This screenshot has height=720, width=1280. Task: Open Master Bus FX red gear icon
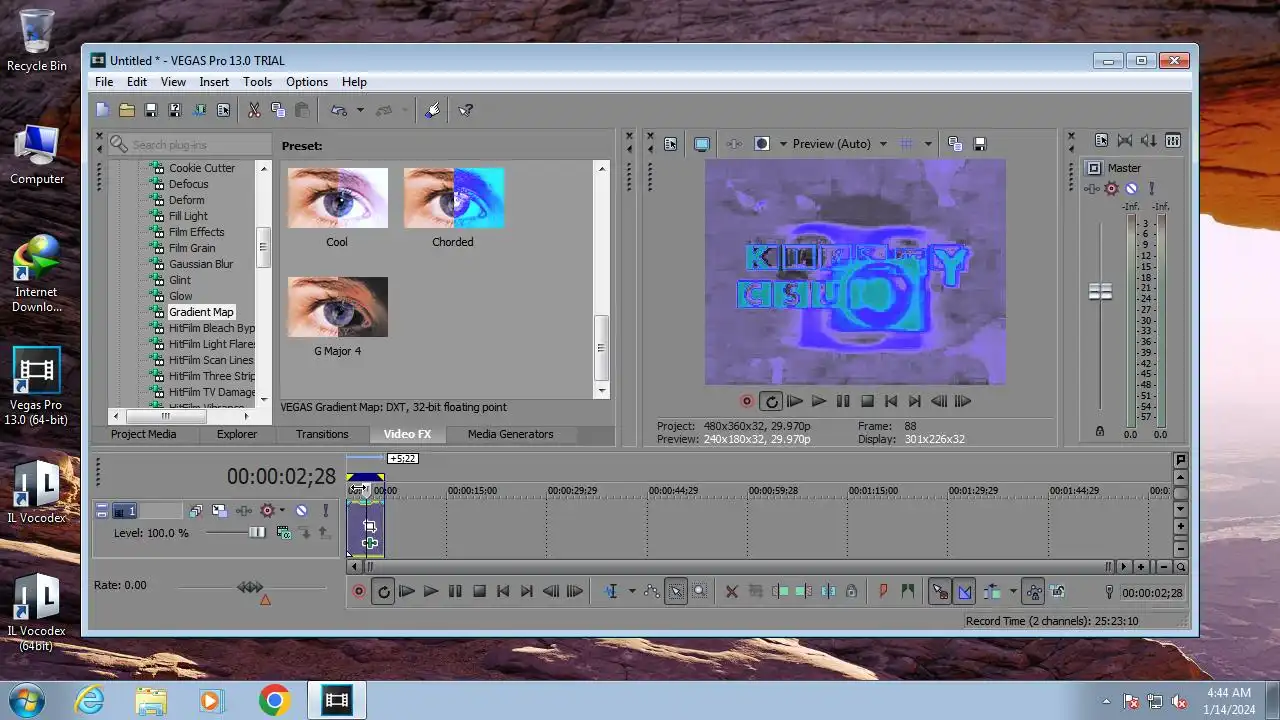[x=1111, y=188]
